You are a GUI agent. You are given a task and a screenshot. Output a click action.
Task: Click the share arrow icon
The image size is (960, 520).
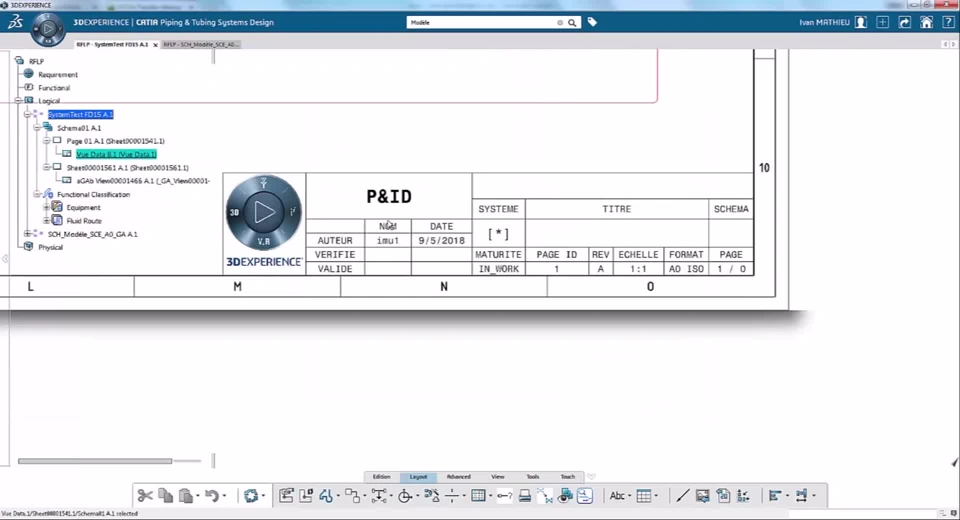pos(904,22)
